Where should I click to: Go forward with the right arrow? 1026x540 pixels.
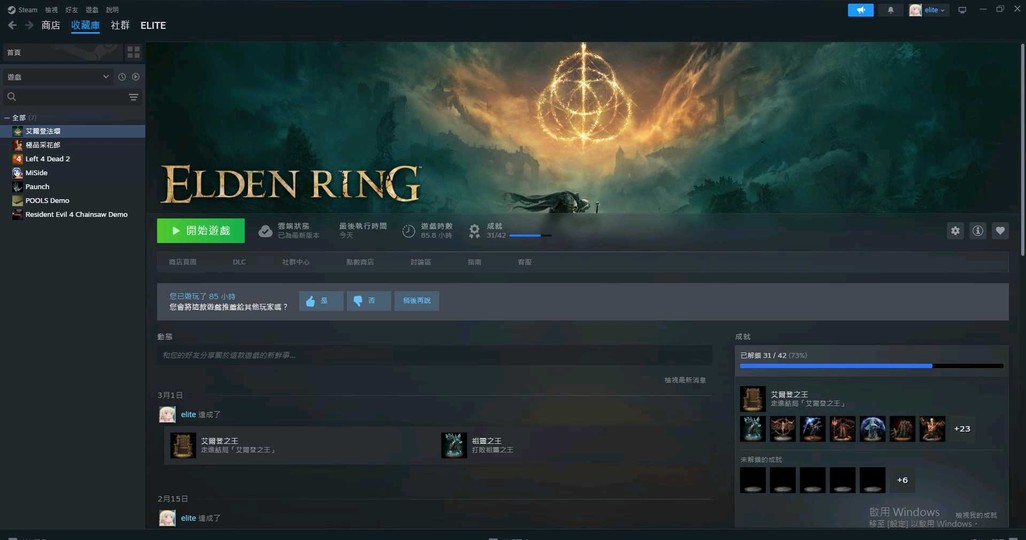tap(29, 25)
